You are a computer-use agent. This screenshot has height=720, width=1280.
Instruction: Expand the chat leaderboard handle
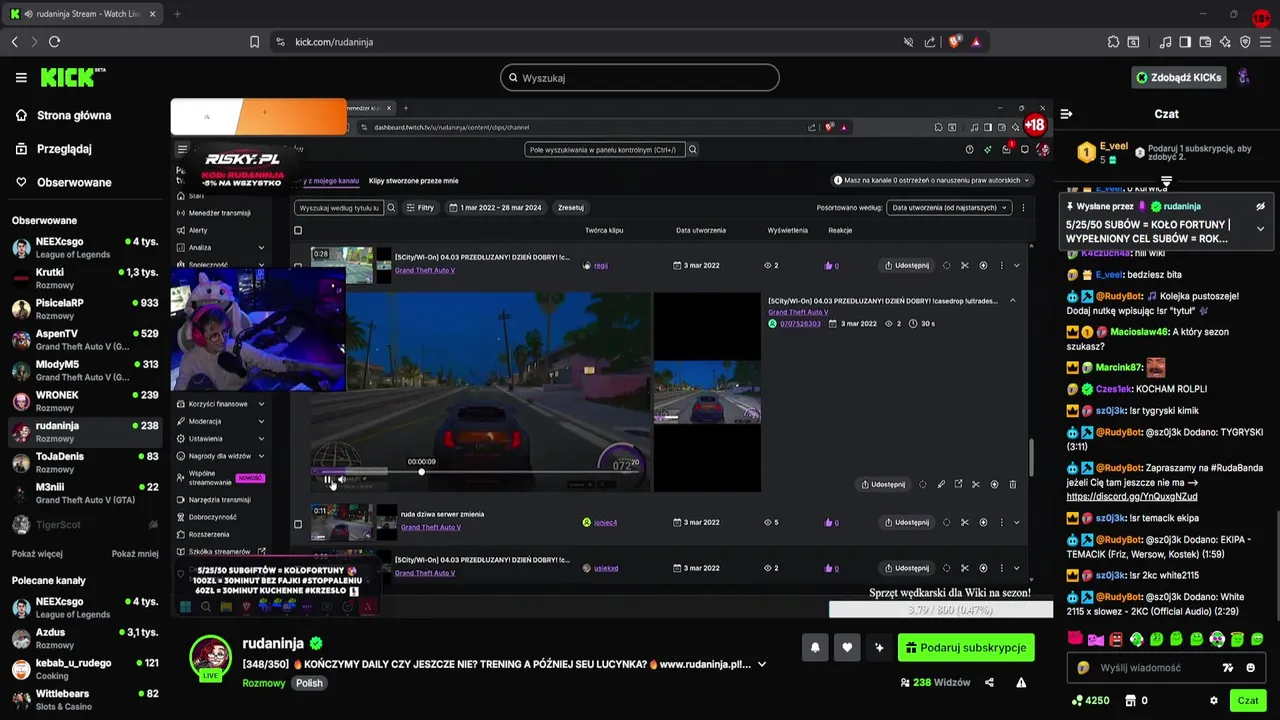(x=1166, y=182)
